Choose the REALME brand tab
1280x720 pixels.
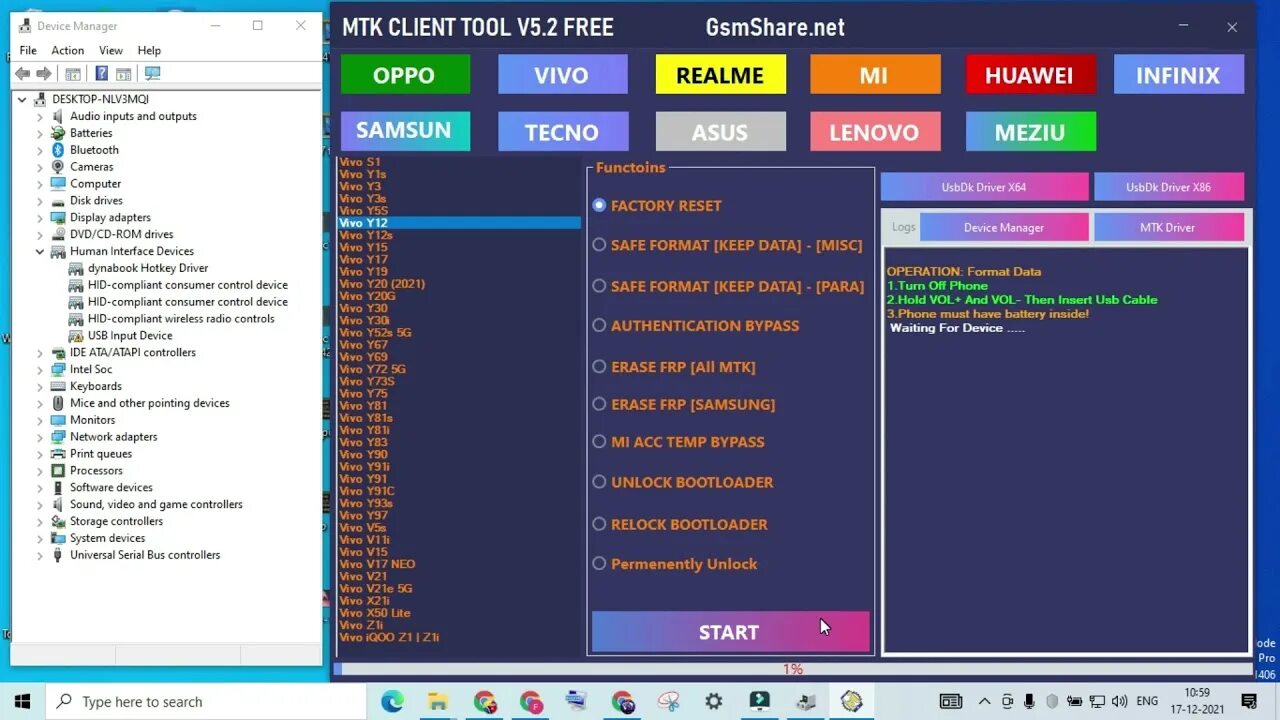pos(720,75)
